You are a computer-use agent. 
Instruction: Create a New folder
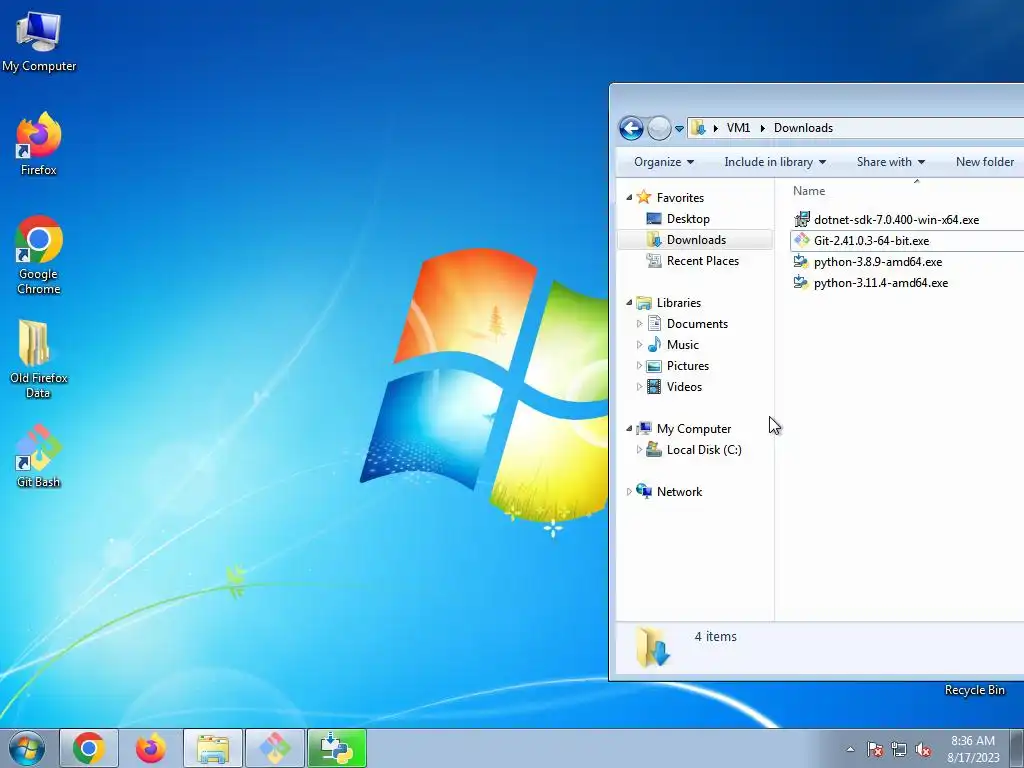985,162
